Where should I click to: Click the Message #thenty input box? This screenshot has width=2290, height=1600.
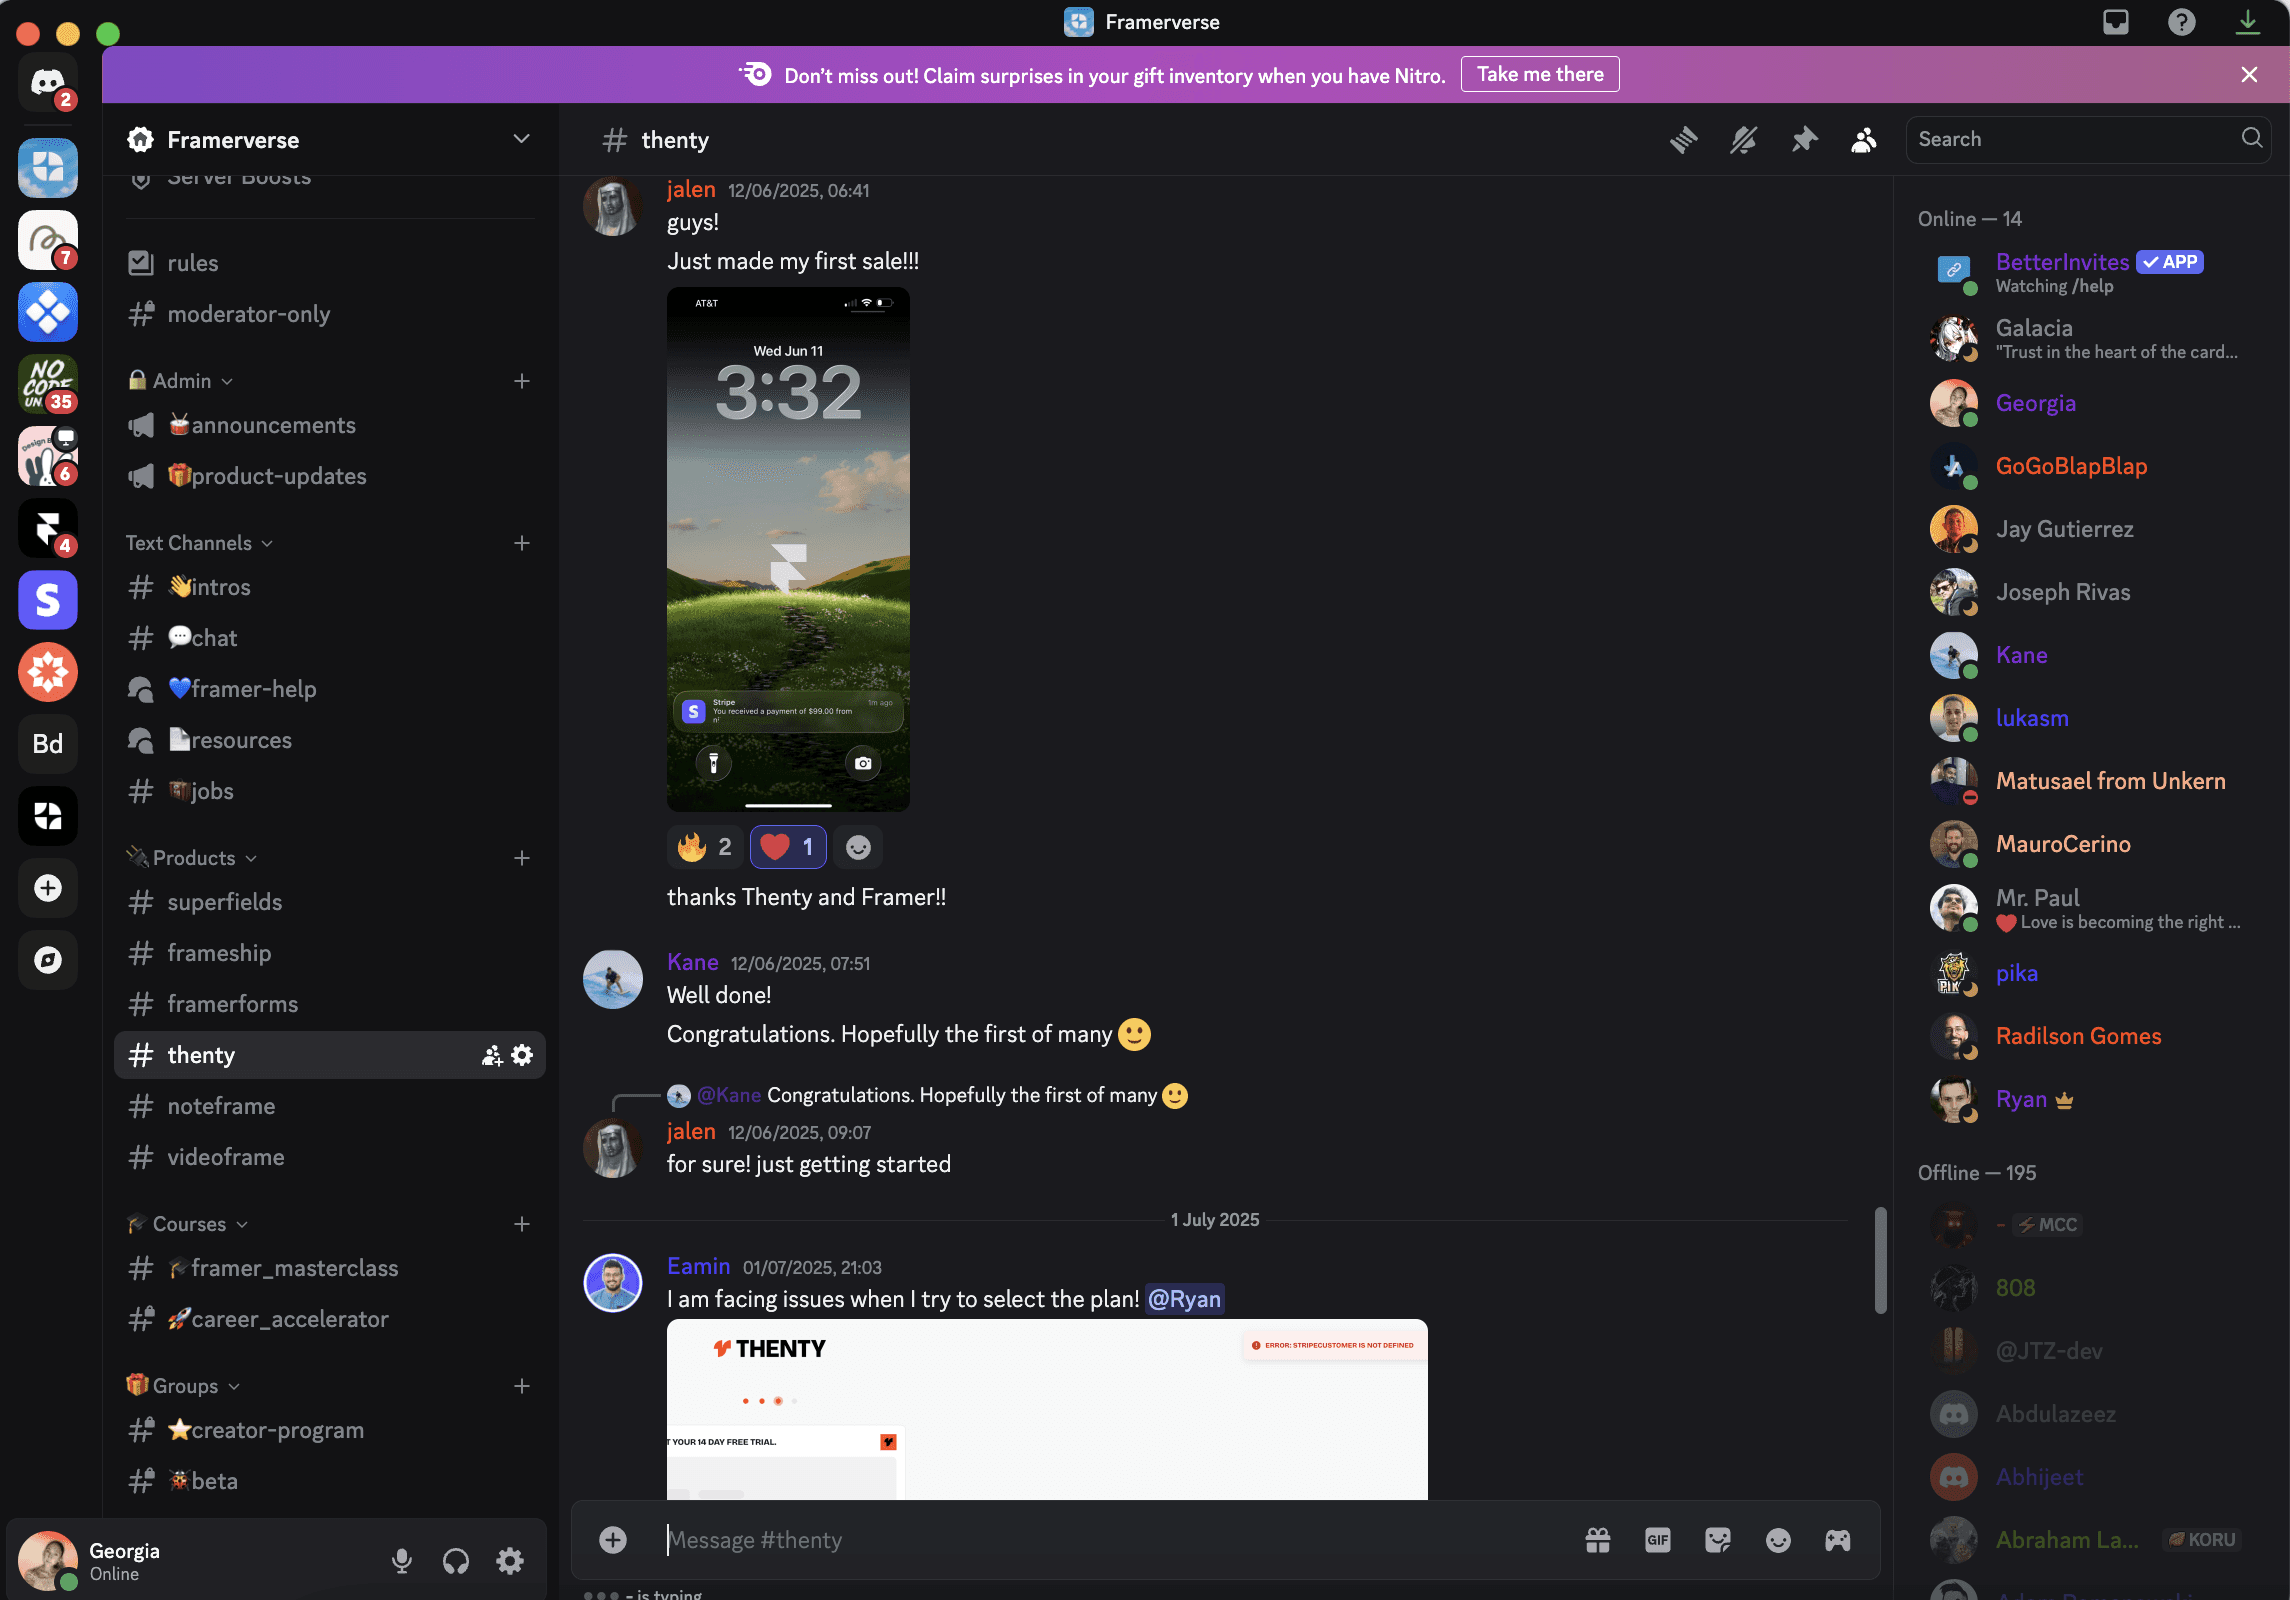[x=1116, y=1540]
